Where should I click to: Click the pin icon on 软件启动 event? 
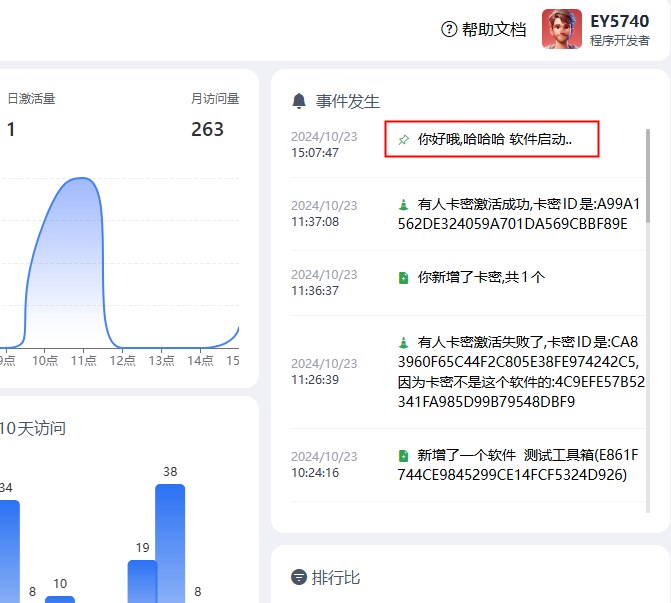(403, 140)
